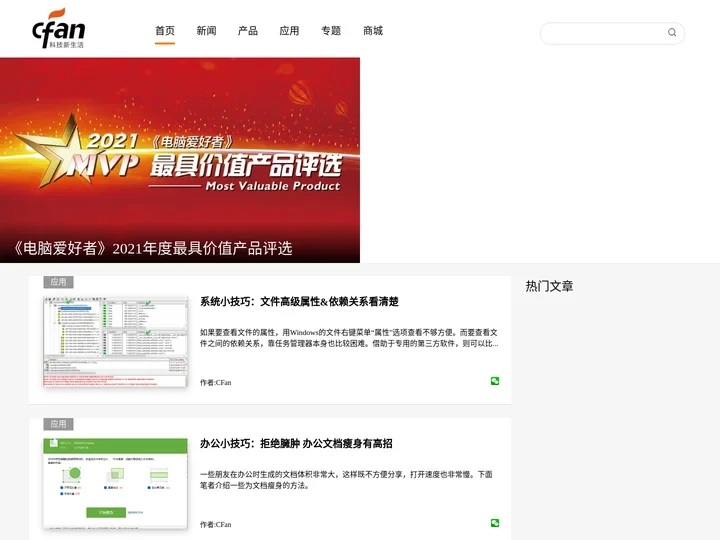
Task: Click 作者:CFan under 系统小技巧 article
Action: pos(215,382)
